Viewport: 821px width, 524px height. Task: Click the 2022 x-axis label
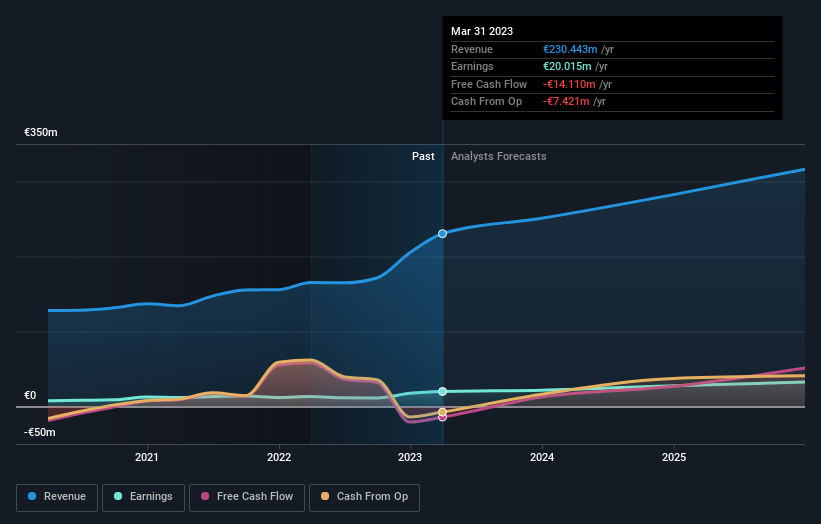pos(279,457)
